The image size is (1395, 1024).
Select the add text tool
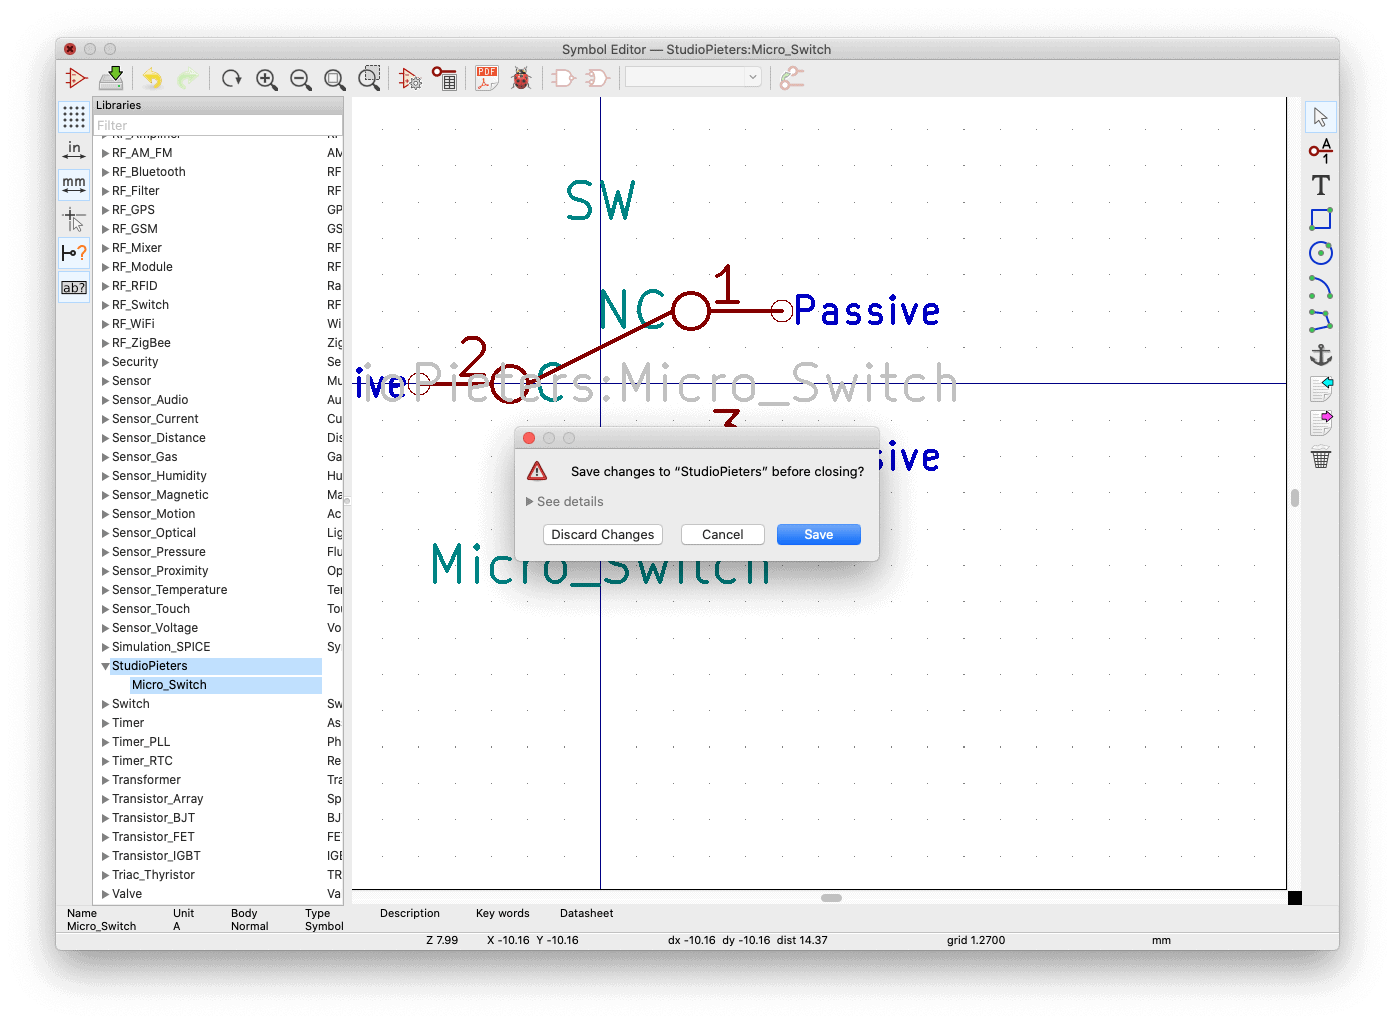point(1321,185)
